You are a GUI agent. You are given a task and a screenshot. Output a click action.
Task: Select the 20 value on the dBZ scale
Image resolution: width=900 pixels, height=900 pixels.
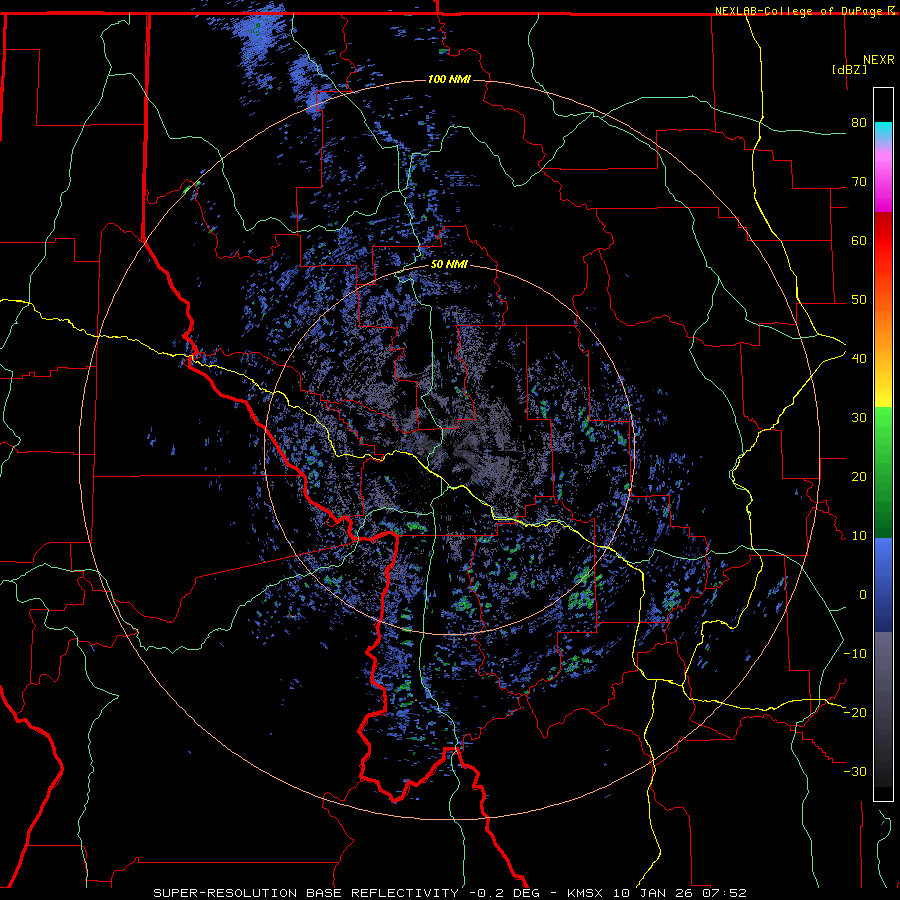[x=859, y=477]
